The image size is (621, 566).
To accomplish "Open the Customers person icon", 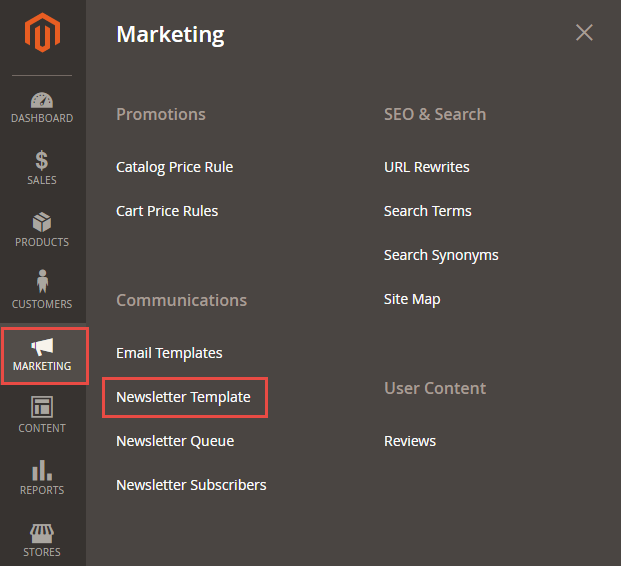I will [42, 283].
